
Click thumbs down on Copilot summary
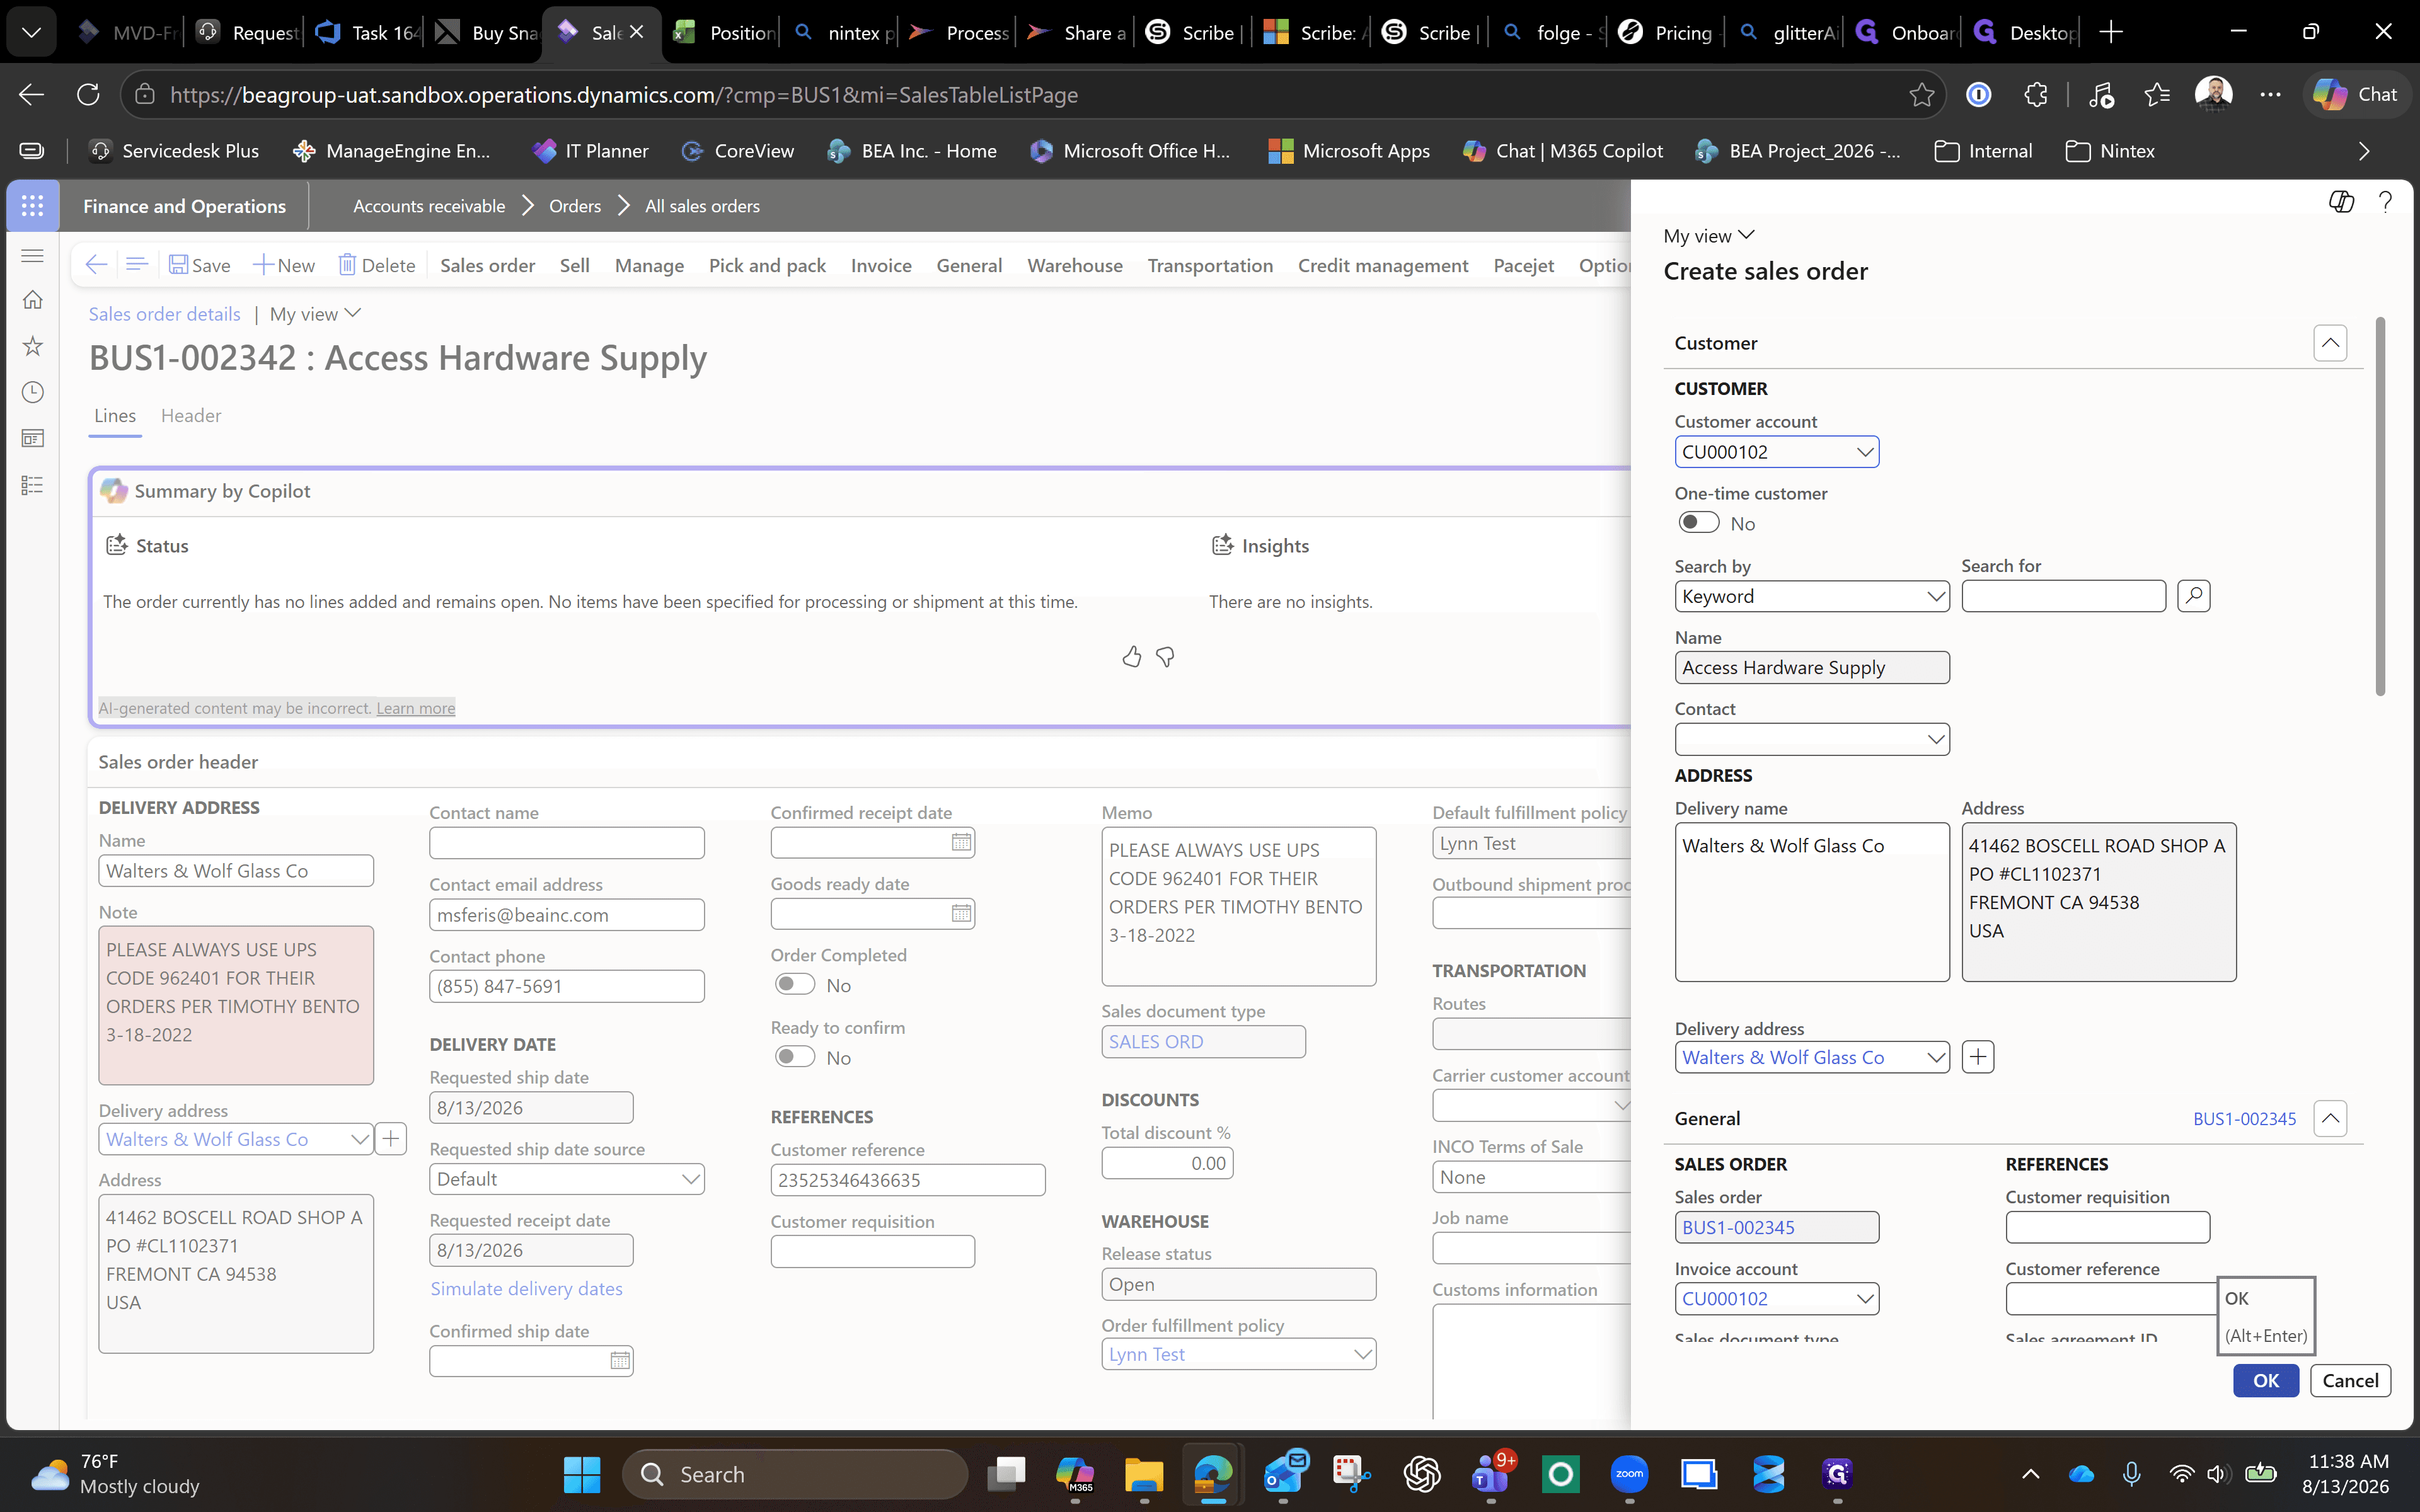1165,657
